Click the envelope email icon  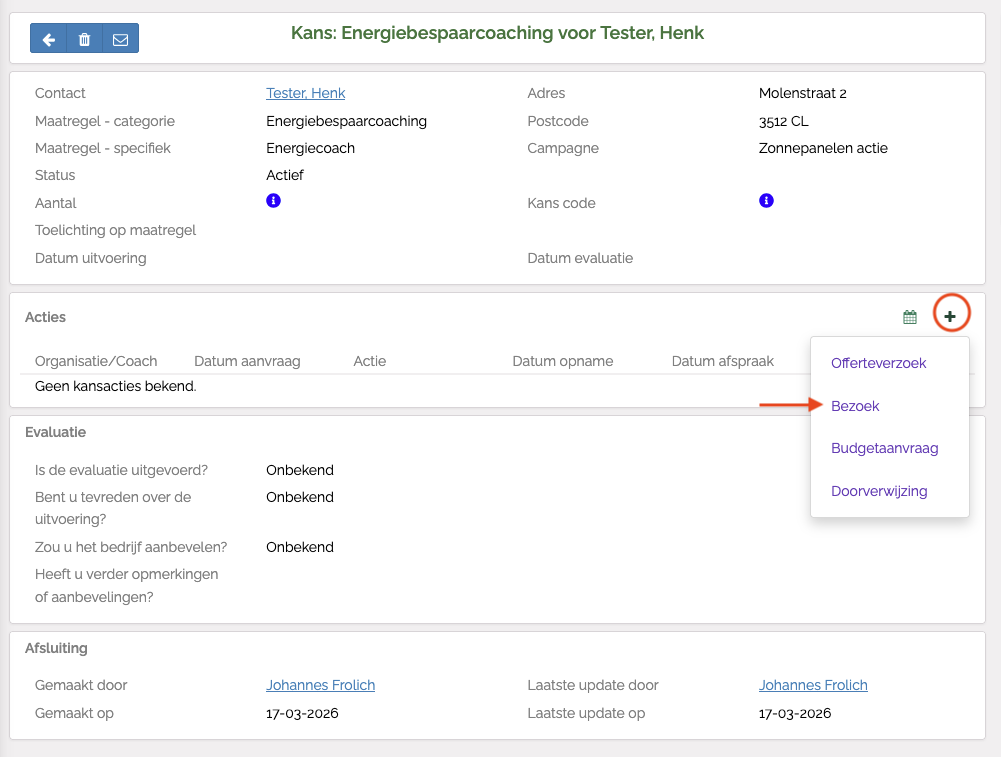tap(120, 39)
